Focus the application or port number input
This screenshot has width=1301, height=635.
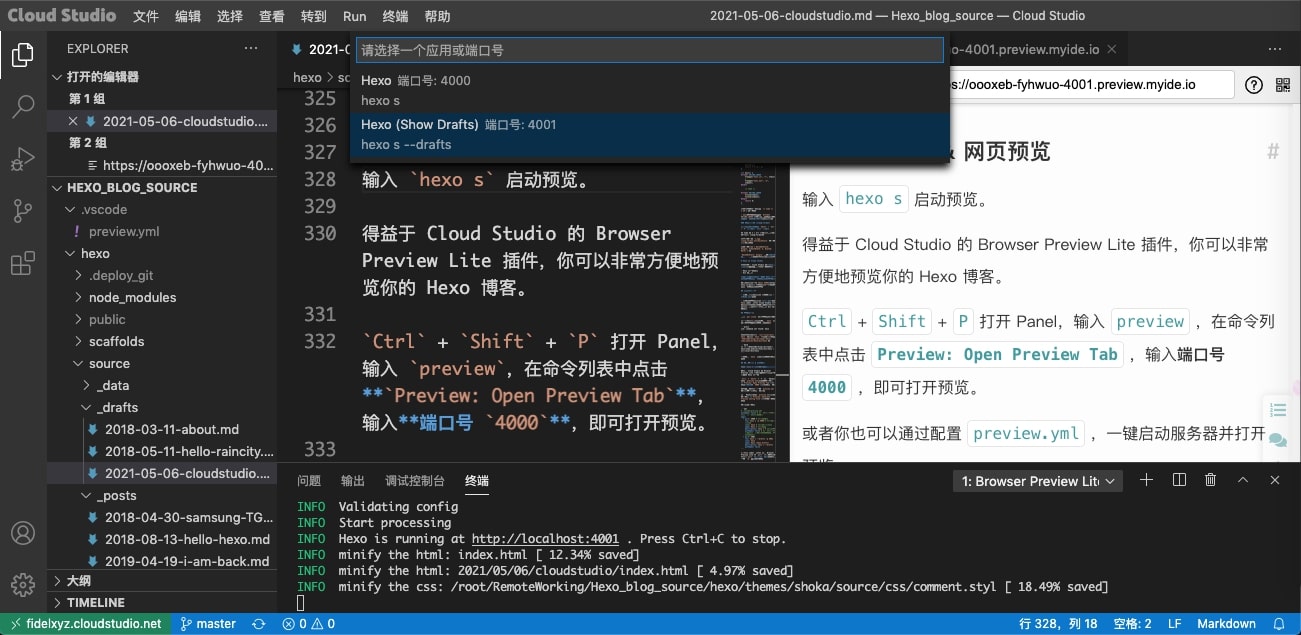point(649,50)
